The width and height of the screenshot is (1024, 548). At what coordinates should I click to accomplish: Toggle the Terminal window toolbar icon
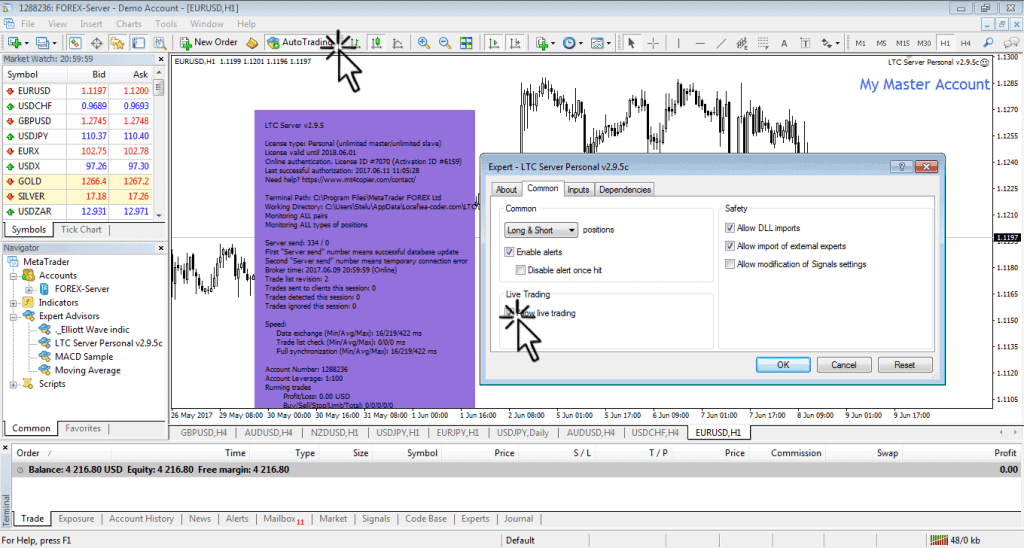tap(138, 43)
